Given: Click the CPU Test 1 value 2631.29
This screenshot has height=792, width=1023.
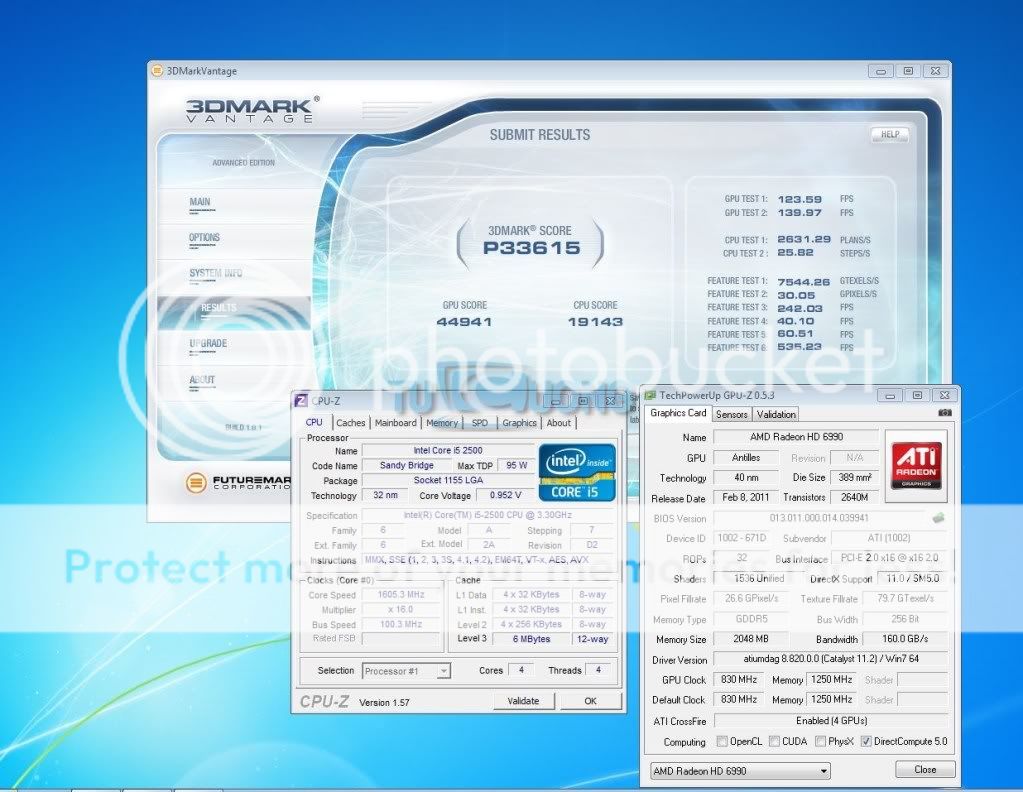Looking at the screenshot, I should [804, 239].
